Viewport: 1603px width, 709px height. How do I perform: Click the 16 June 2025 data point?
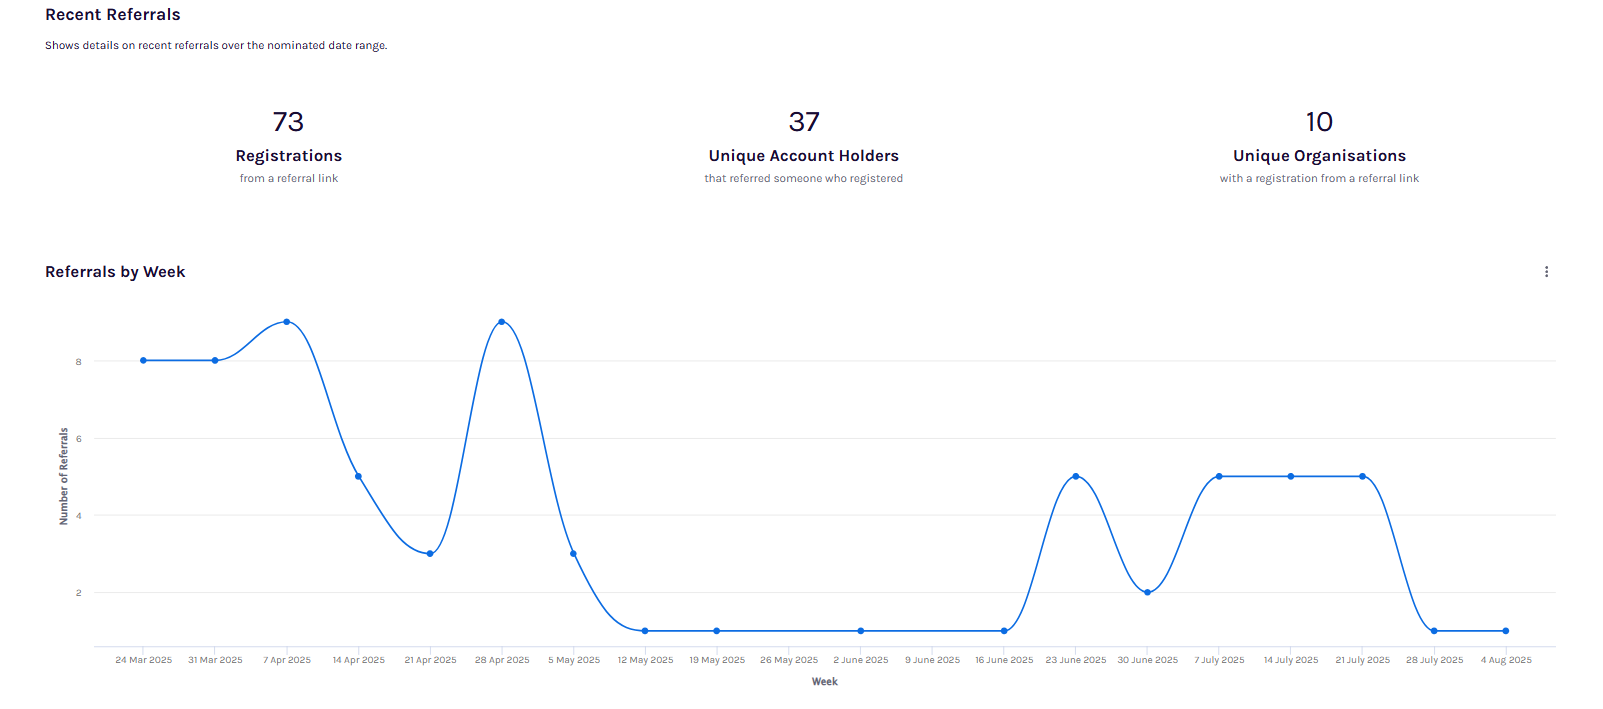tap(1004, 631)
